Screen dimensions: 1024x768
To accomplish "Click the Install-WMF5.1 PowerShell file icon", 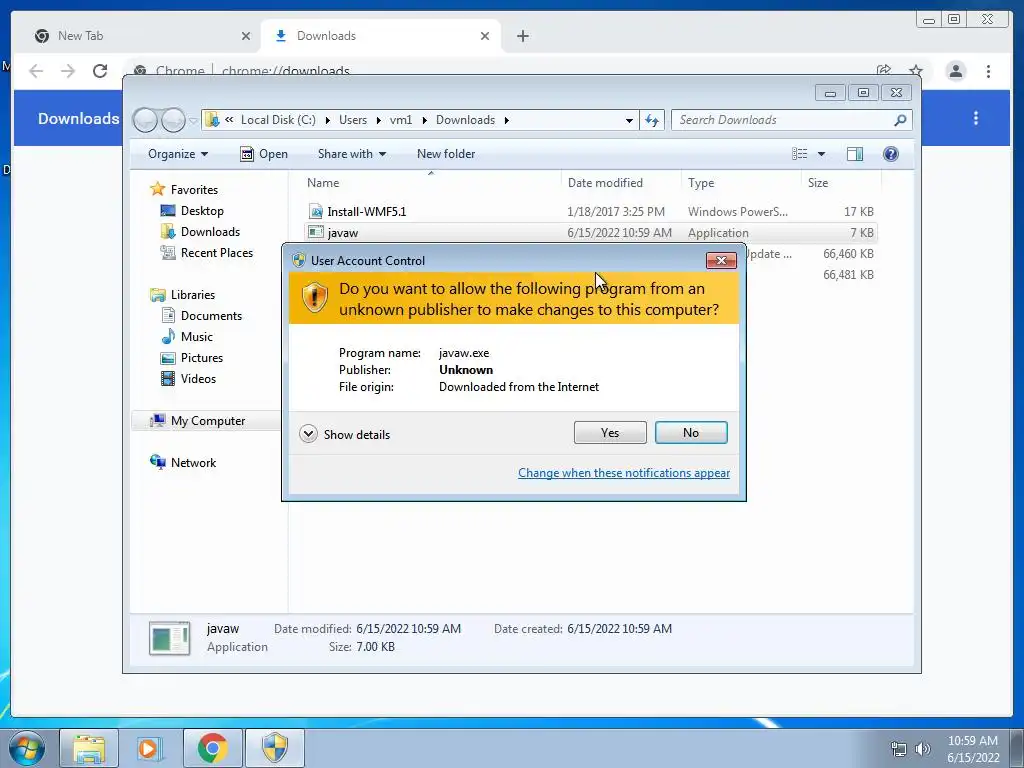I will click(316, 212).
